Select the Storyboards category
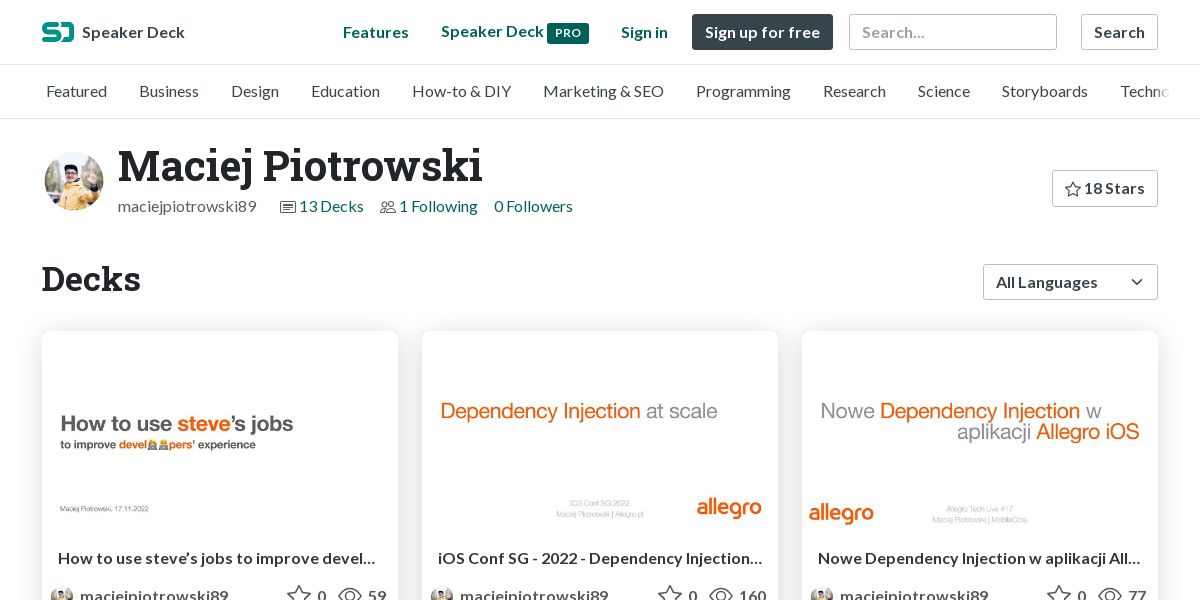Screen dimensions: 1200x600 pos(1045,91)
